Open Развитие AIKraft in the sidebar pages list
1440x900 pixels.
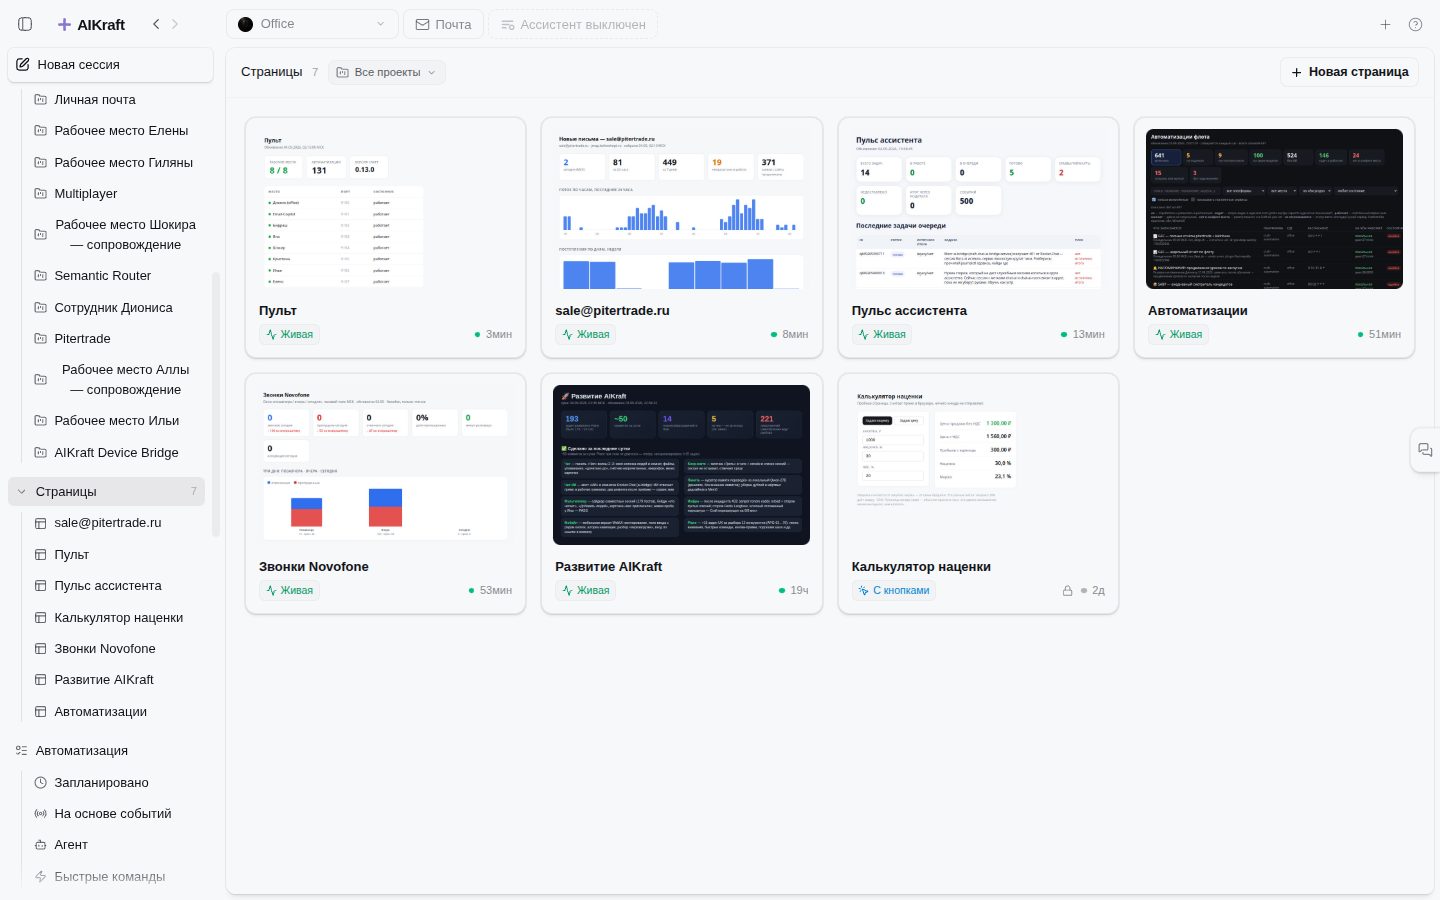coord(104,680)
